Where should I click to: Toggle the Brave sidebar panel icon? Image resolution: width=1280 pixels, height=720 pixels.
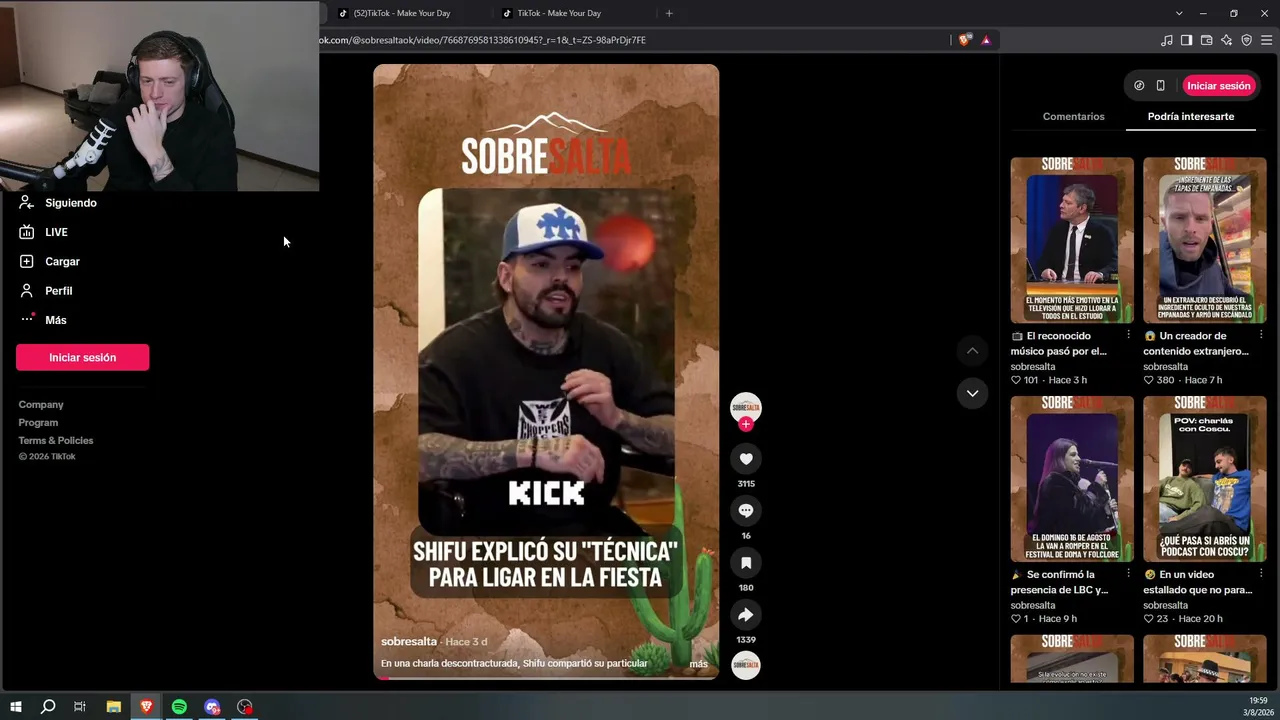tap(1187, 40)
